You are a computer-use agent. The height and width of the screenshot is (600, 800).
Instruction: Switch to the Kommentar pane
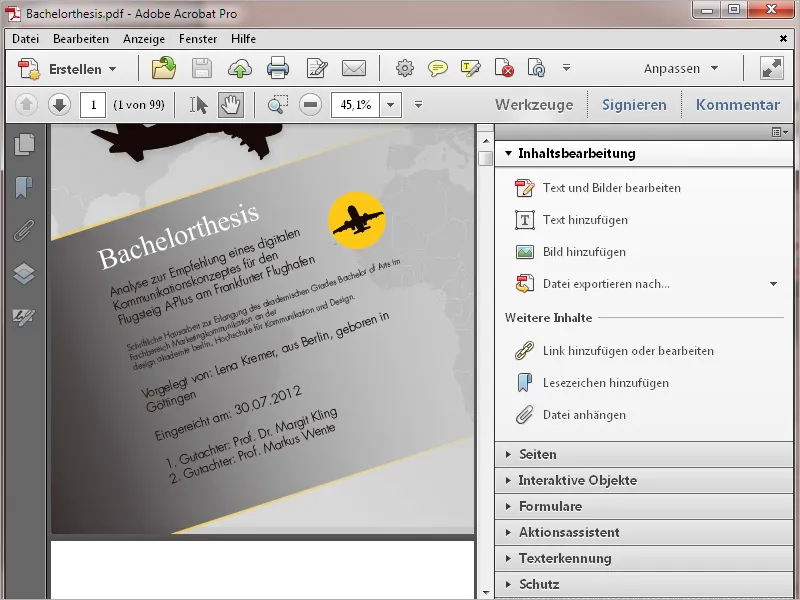pyautogui.click(x=738, y=105)
